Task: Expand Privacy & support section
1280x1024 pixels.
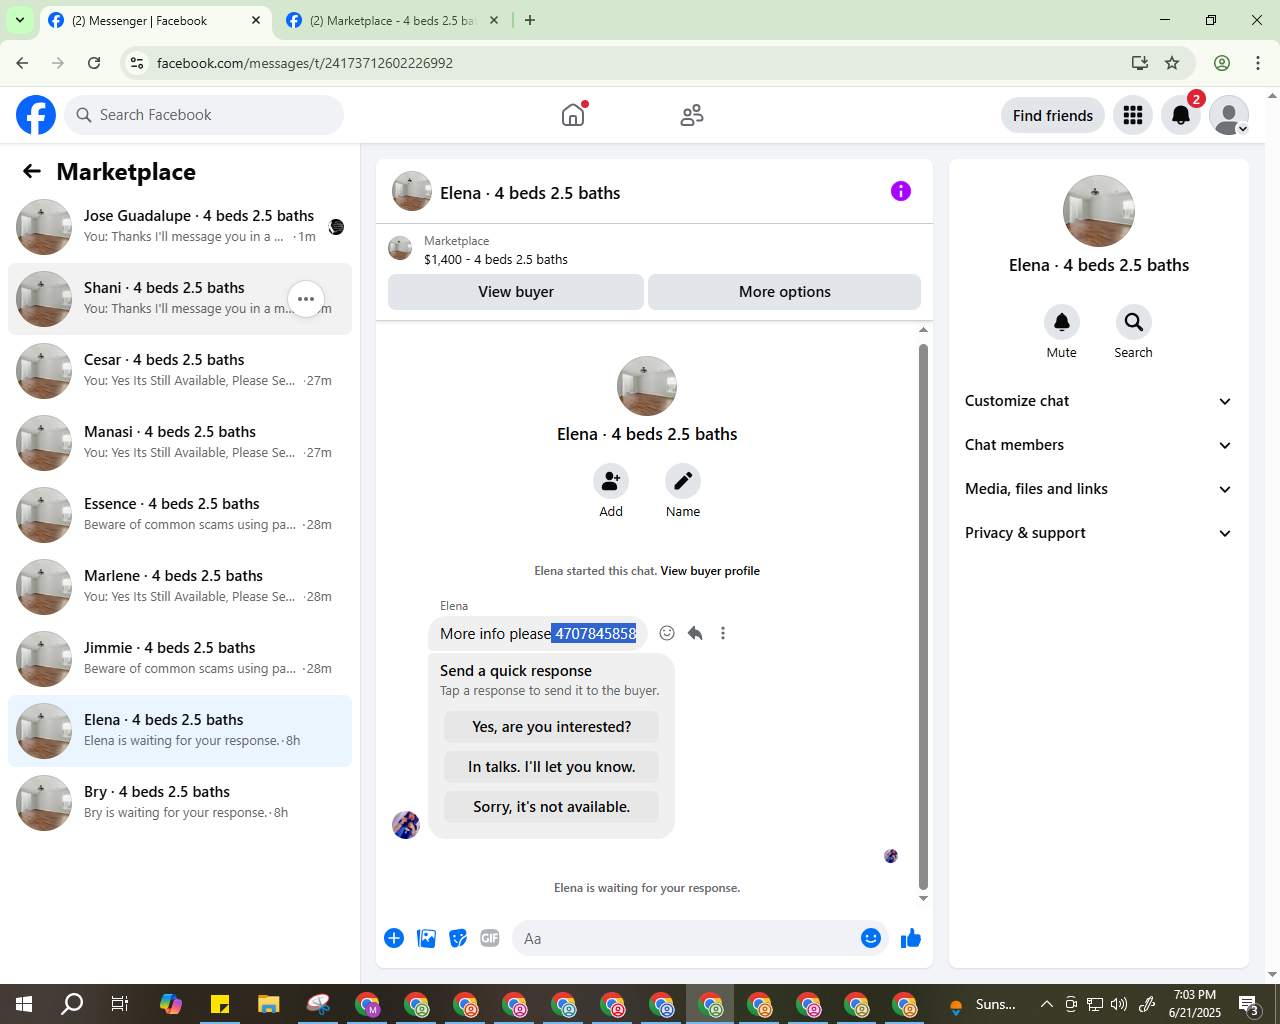Action: click(1099, 533)
